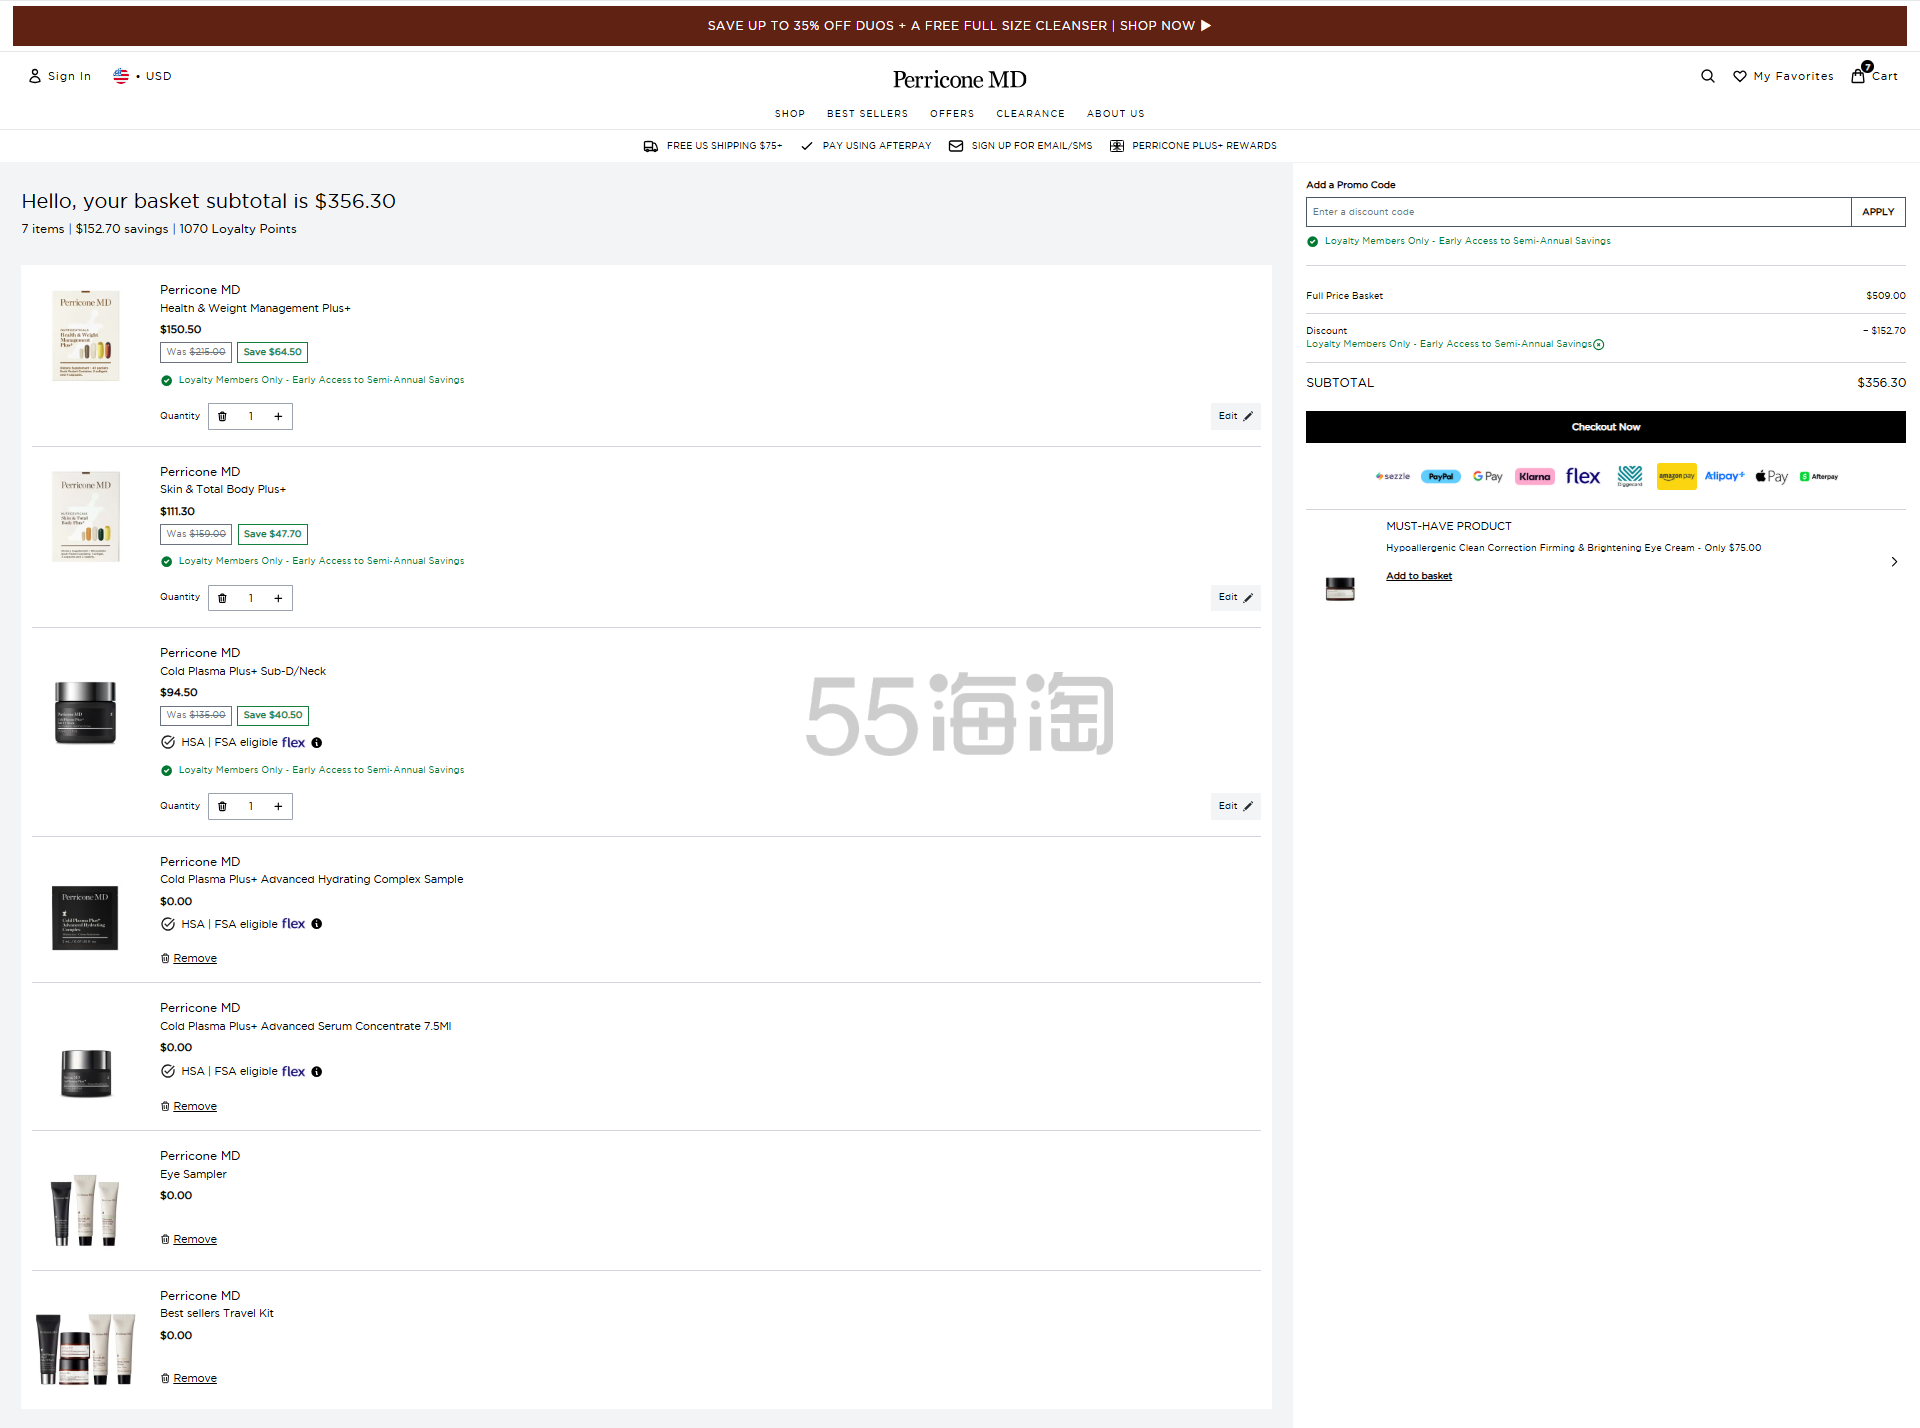Click the flex logo on Sub-D/Neck row
This screenshot has width=1920, height=1428.
tap(293, 743)
